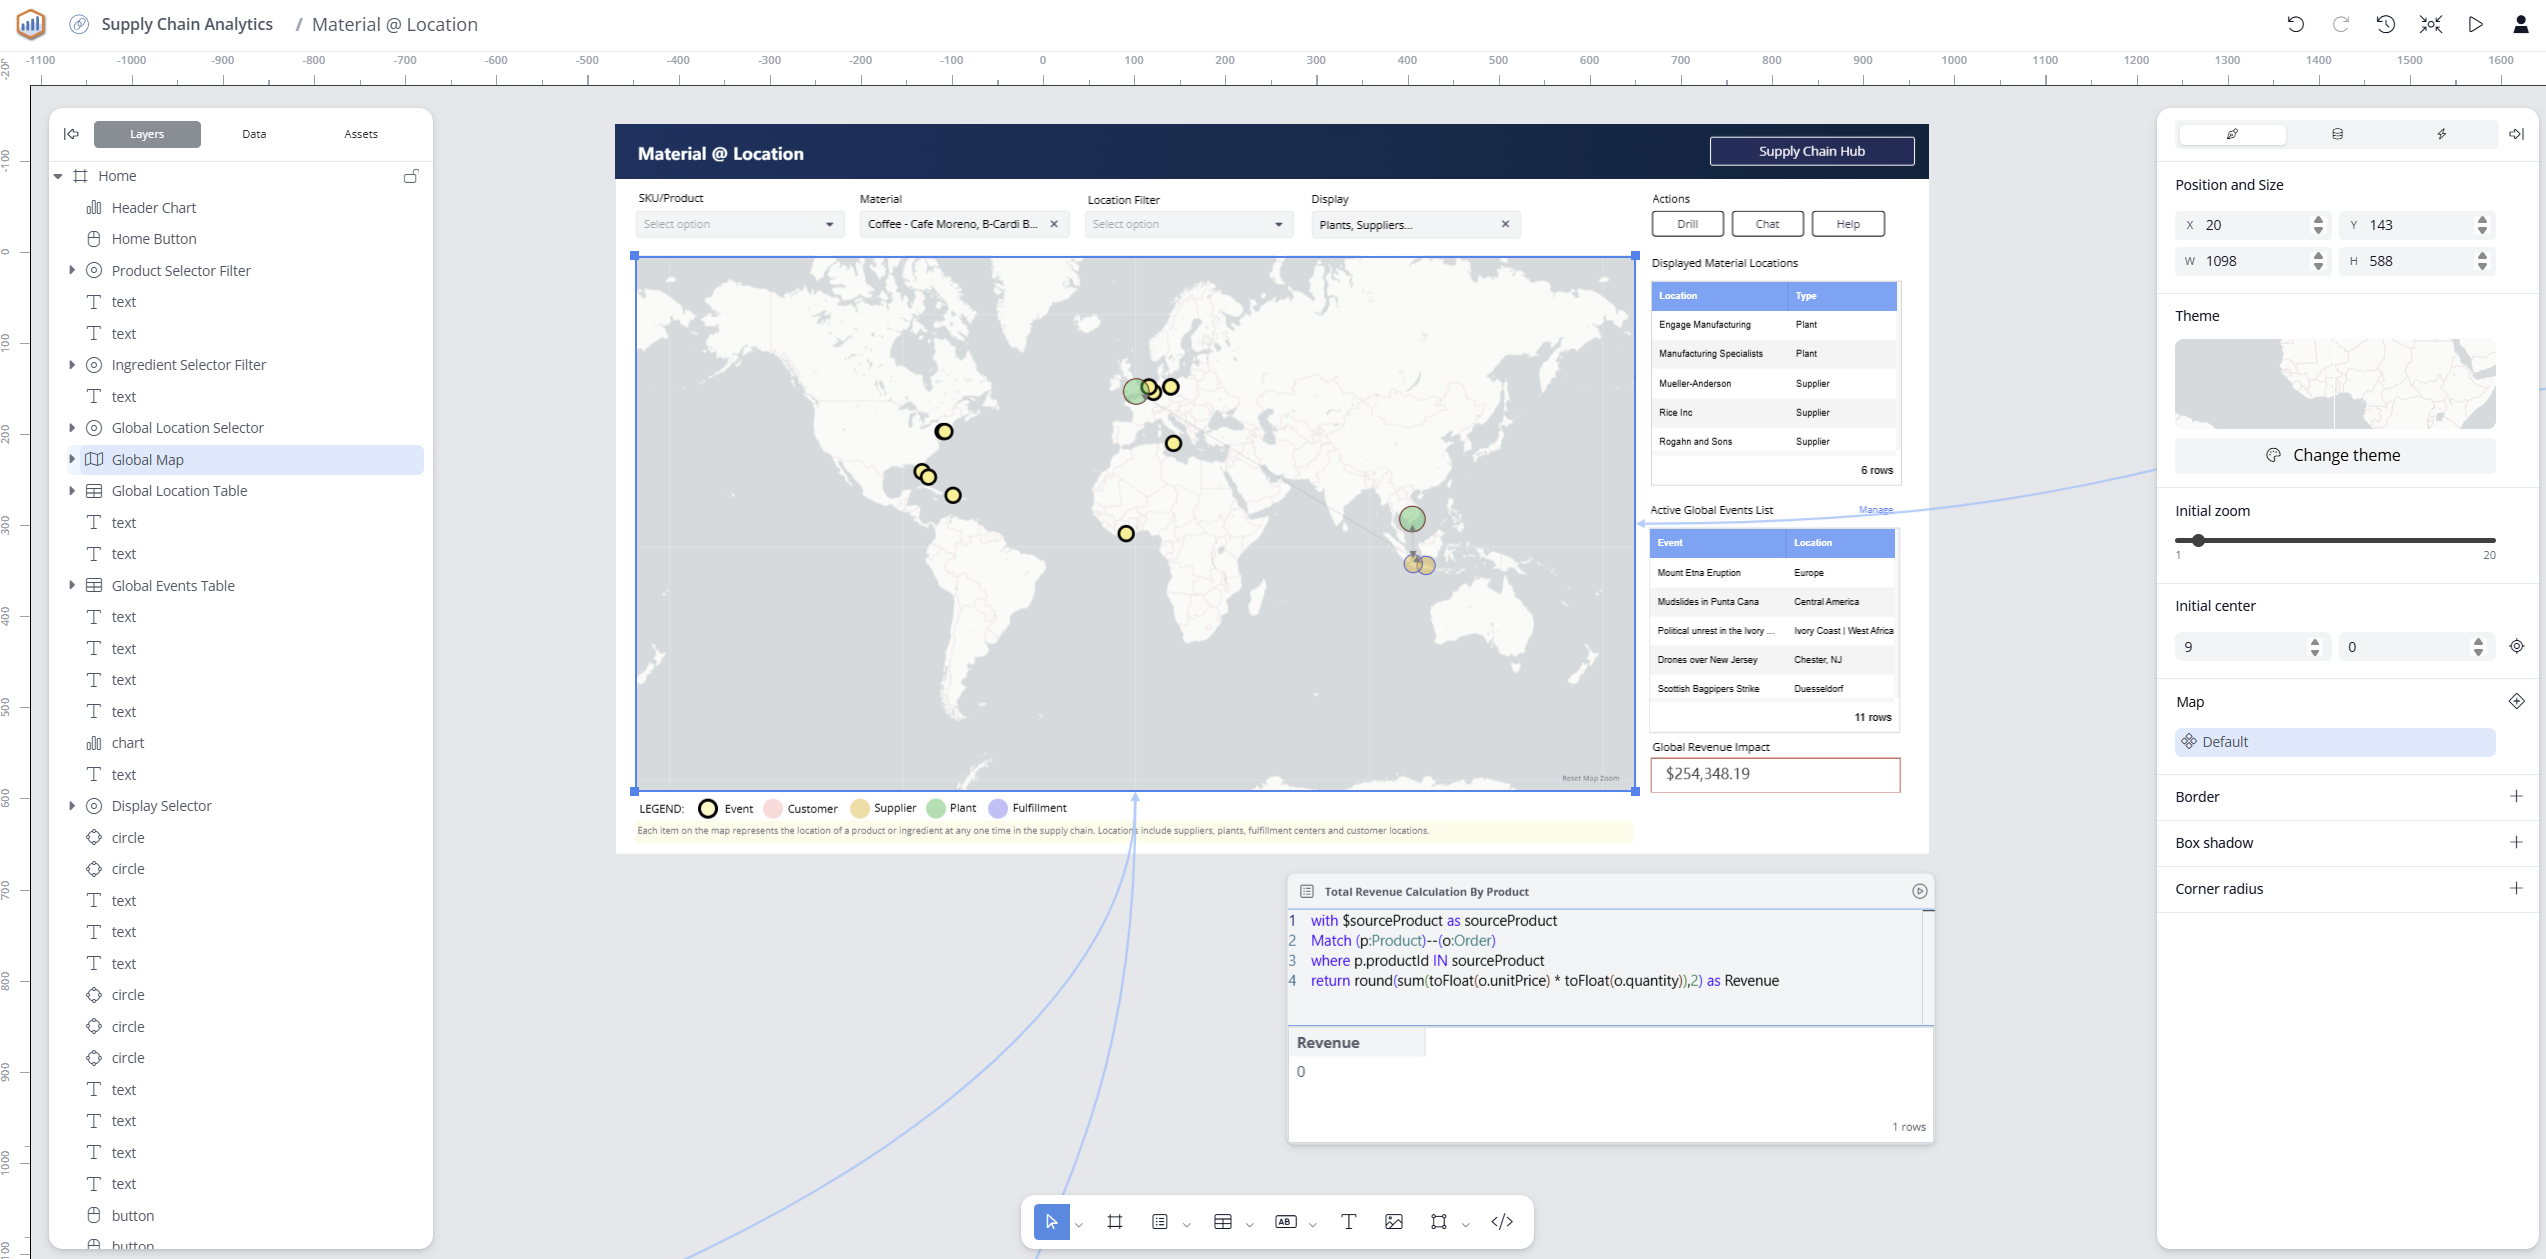Click the H height input field

2419,261
